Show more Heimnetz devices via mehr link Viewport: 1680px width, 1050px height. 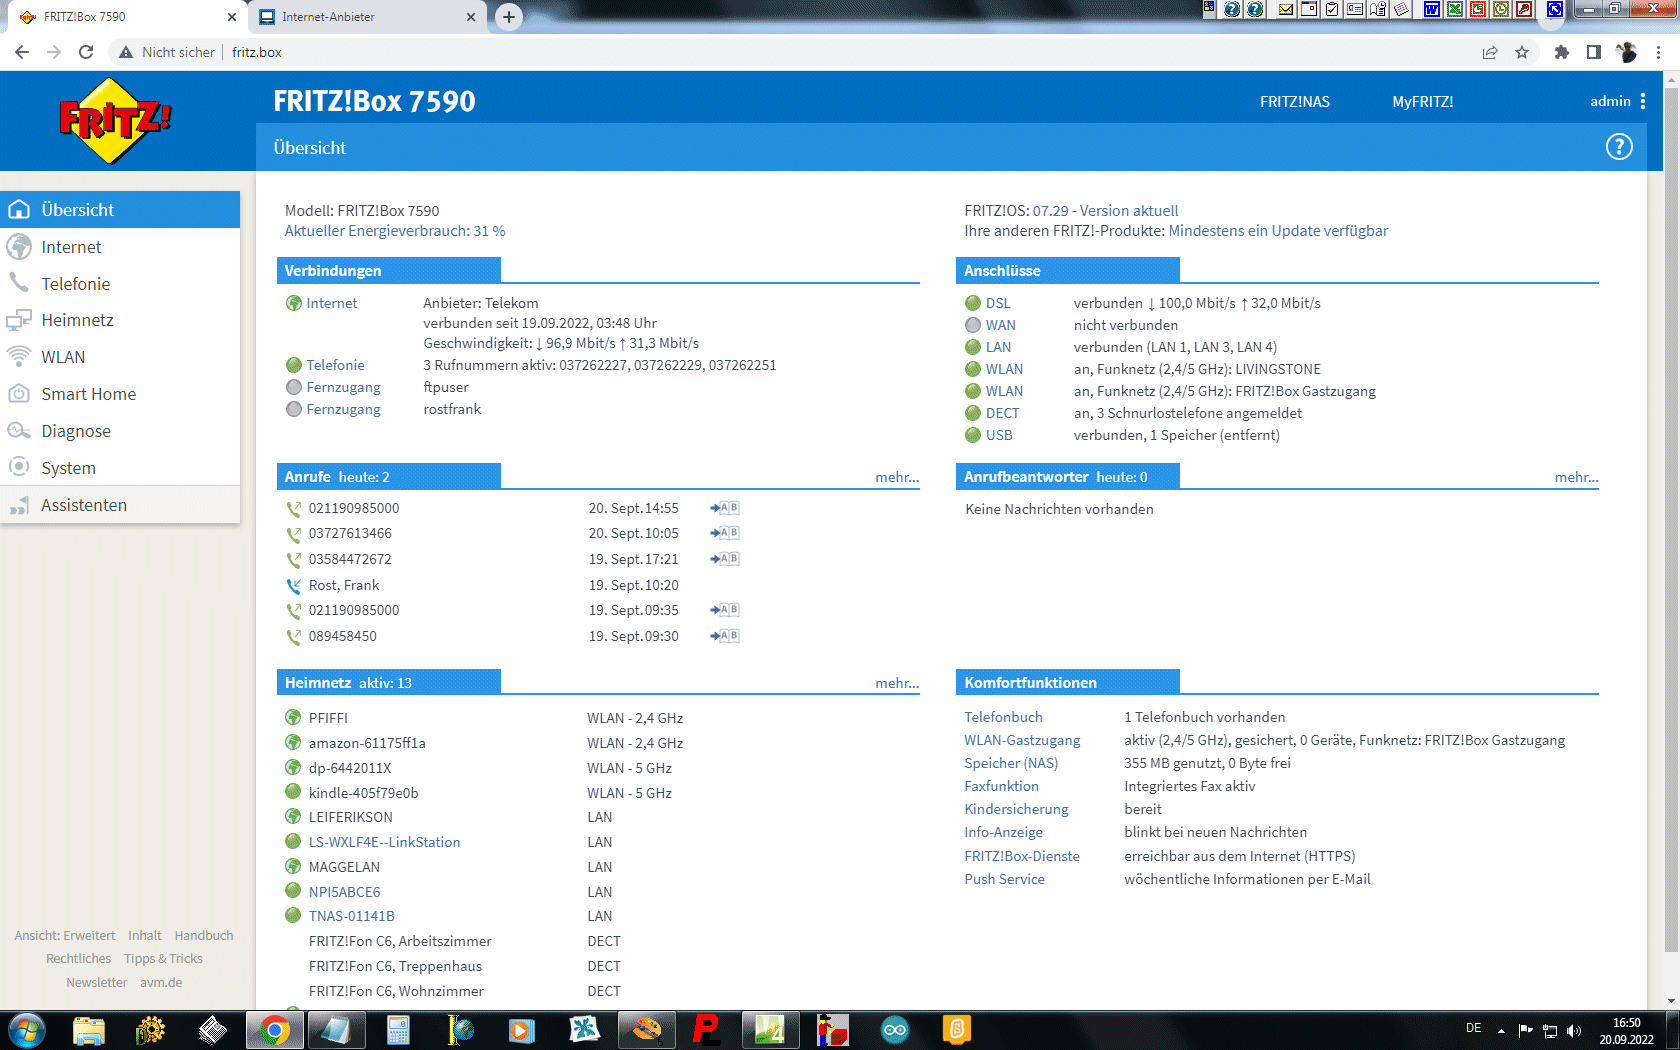pos(897,683)
